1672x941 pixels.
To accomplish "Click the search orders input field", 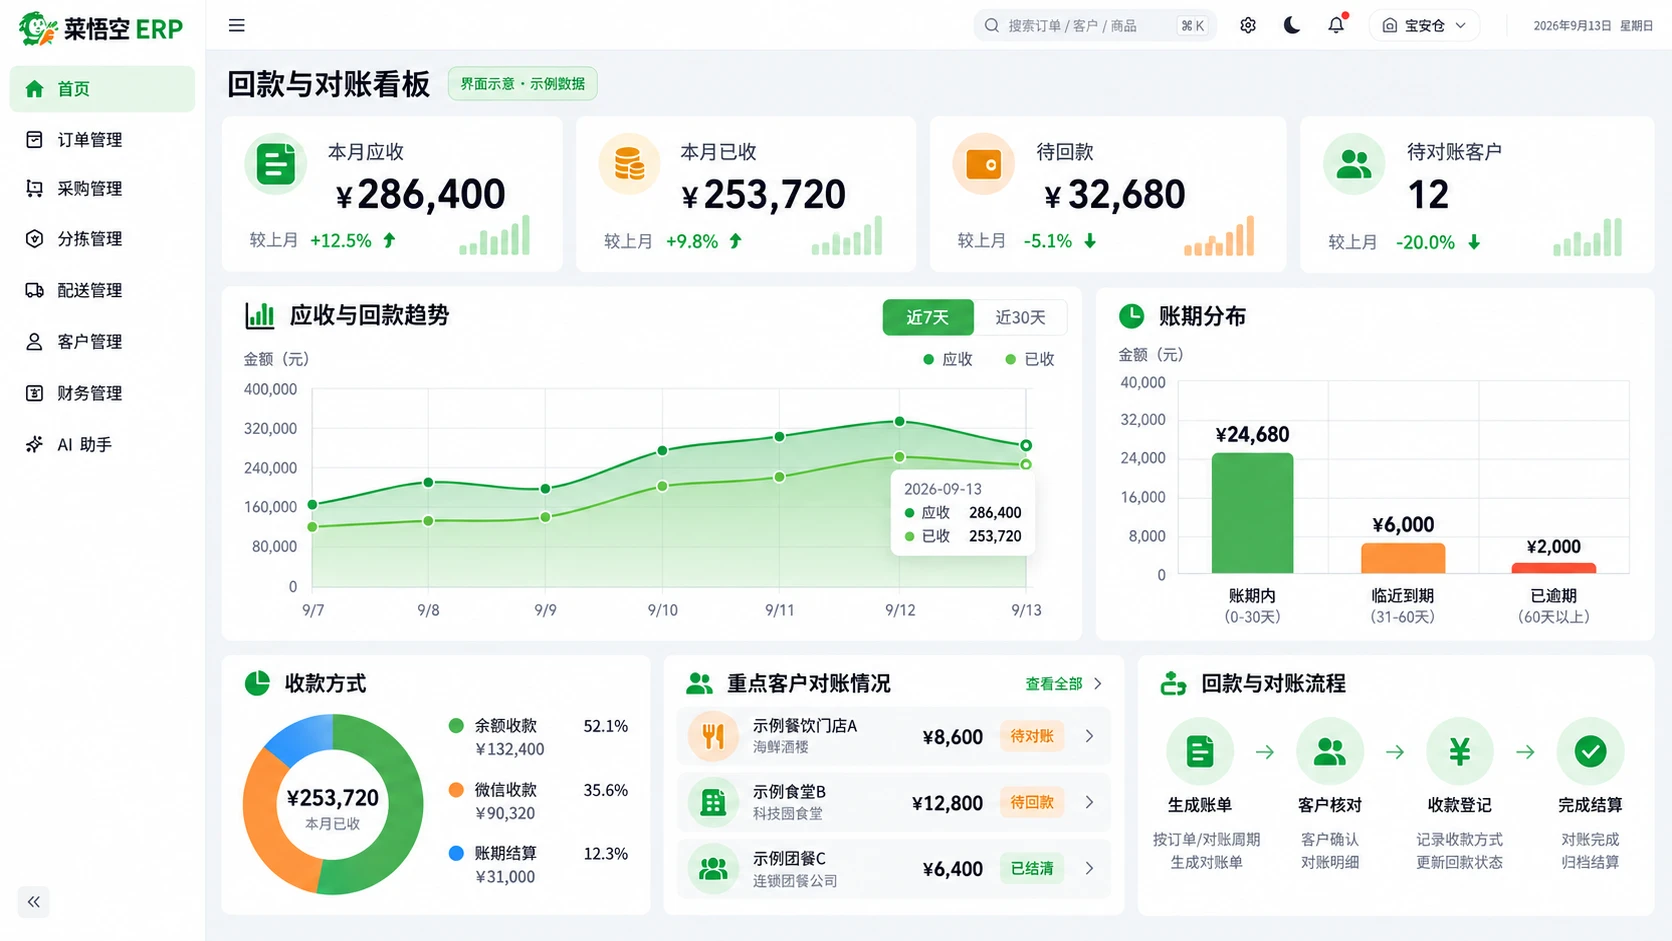I will tap(1095, 26).
